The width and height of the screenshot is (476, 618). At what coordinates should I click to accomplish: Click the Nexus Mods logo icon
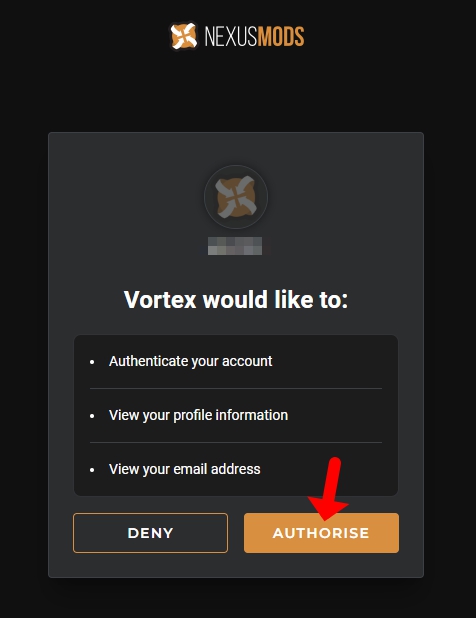(183, 36)
